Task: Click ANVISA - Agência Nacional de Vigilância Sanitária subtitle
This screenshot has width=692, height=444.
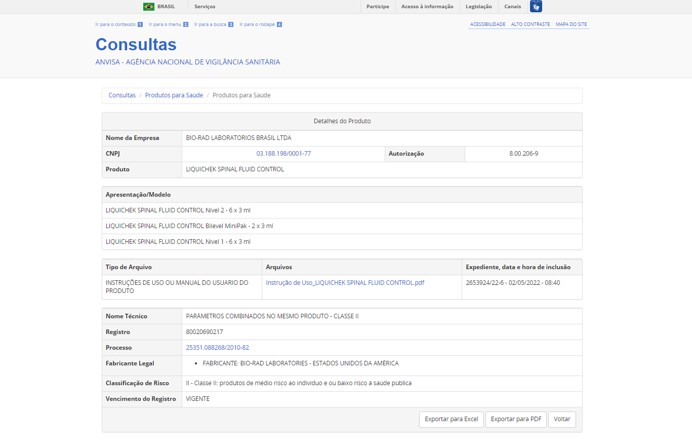Action: pyautogui.click(x=188, y=62)
